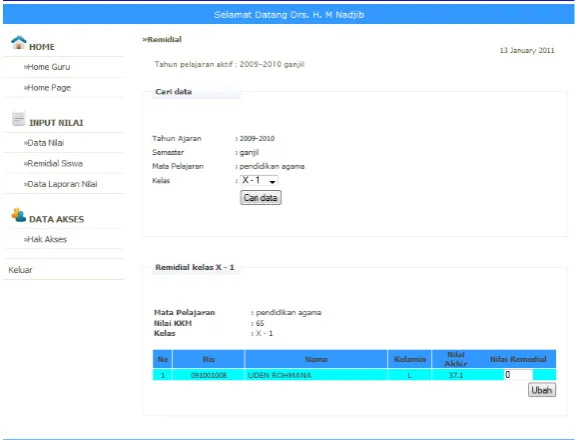Click the DATA AKSES section heading
The image size is (575, 440).
tap(56, 219)
